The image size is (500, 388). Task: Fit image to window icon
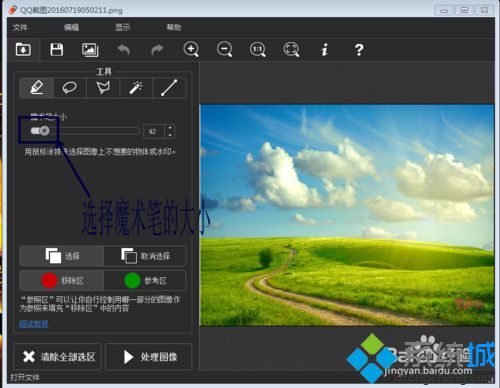tap(291, 50)
